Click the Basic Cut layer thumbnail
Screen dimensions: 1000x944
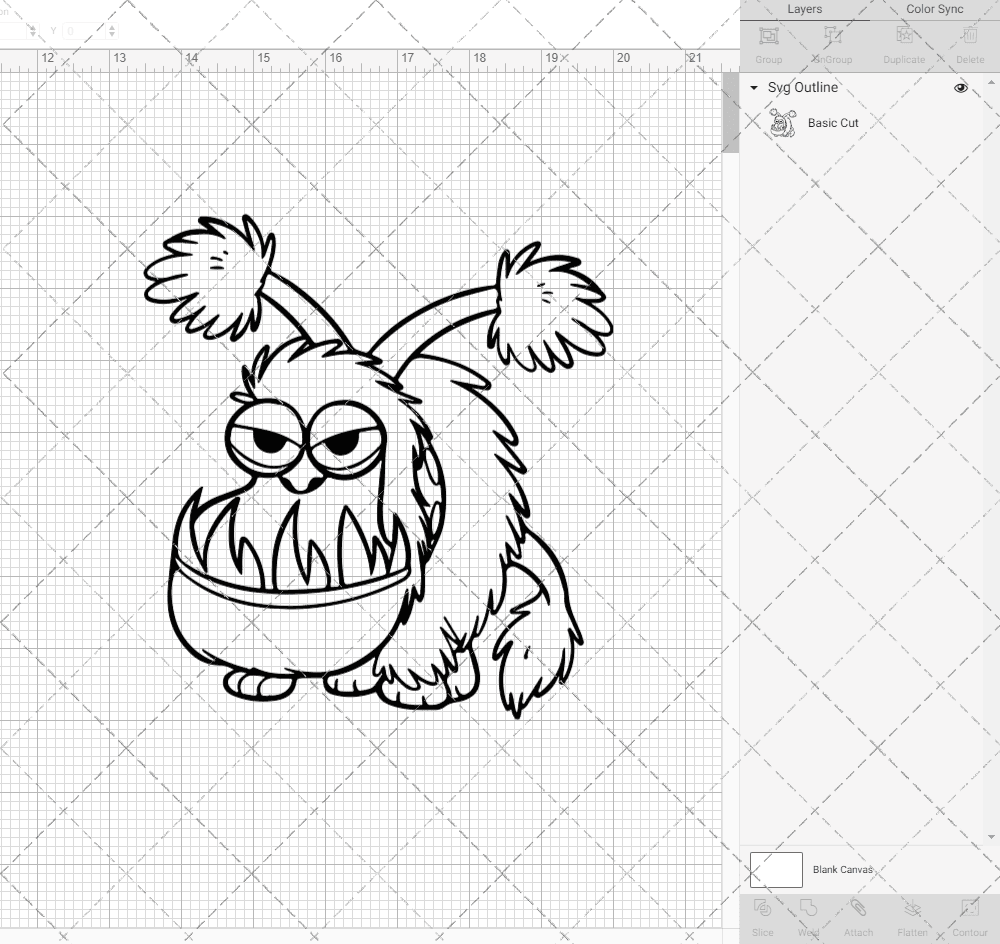click(781, 123)
